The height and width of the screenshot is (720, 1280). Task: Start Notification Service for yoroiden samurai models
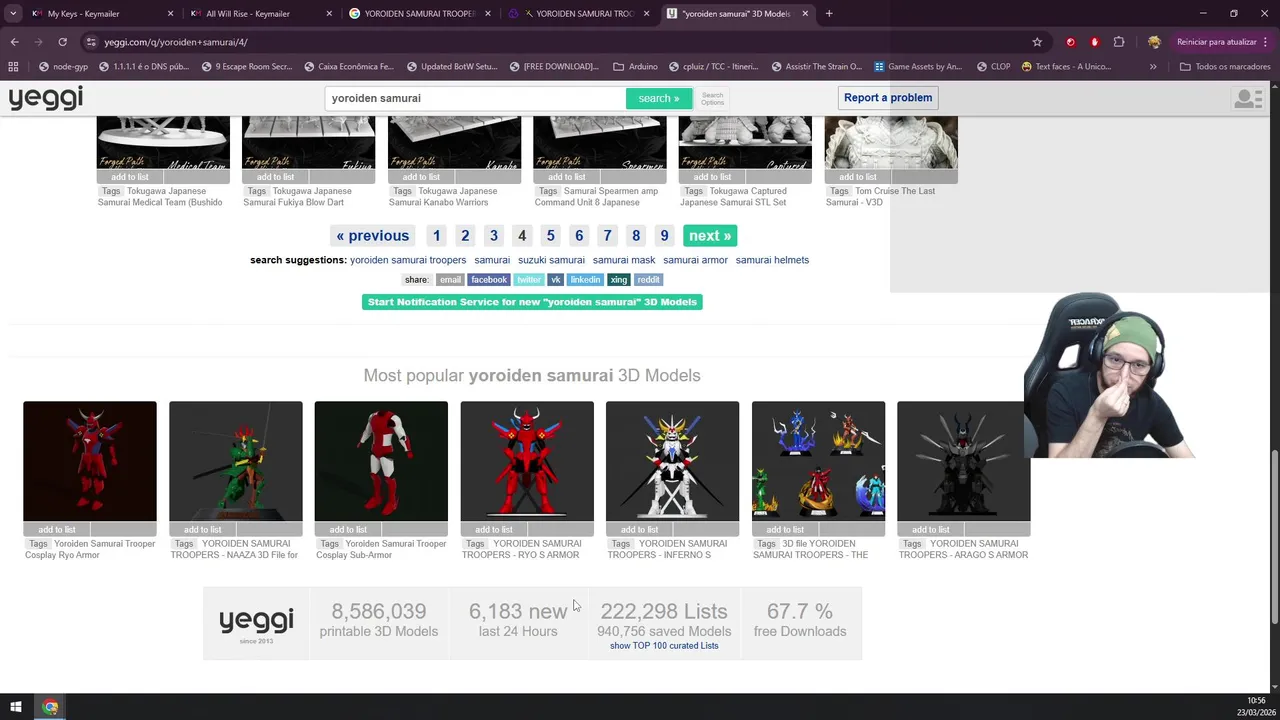[x=532, y=302]
